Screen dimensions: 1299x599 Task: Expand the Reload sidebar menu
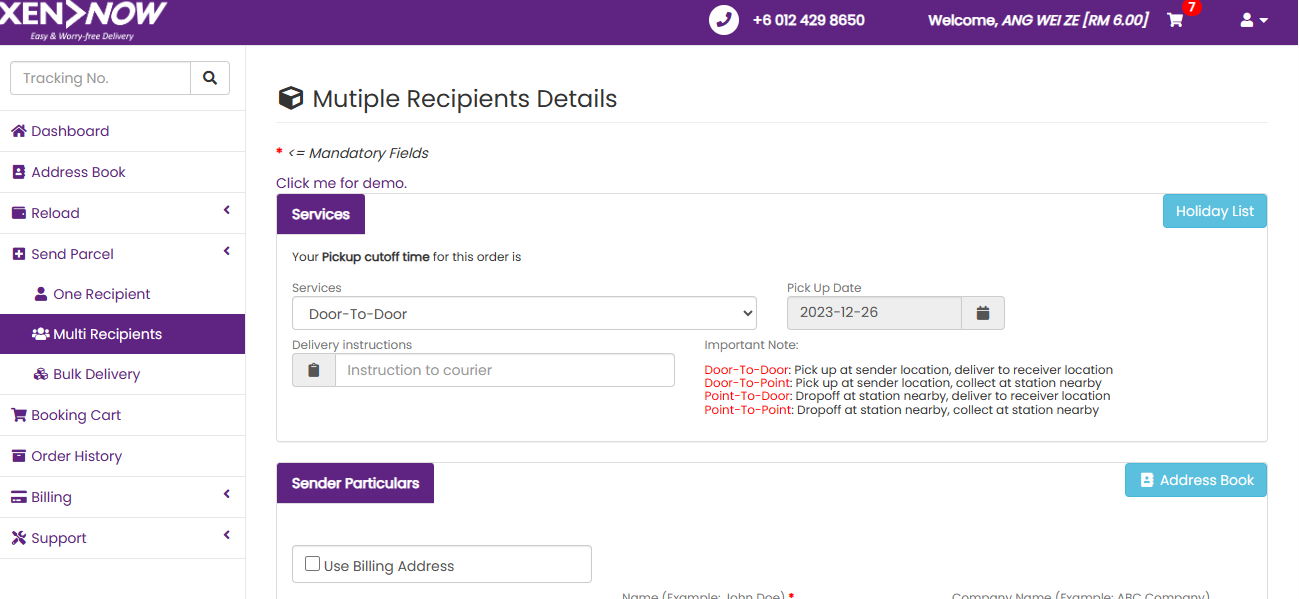122,213
